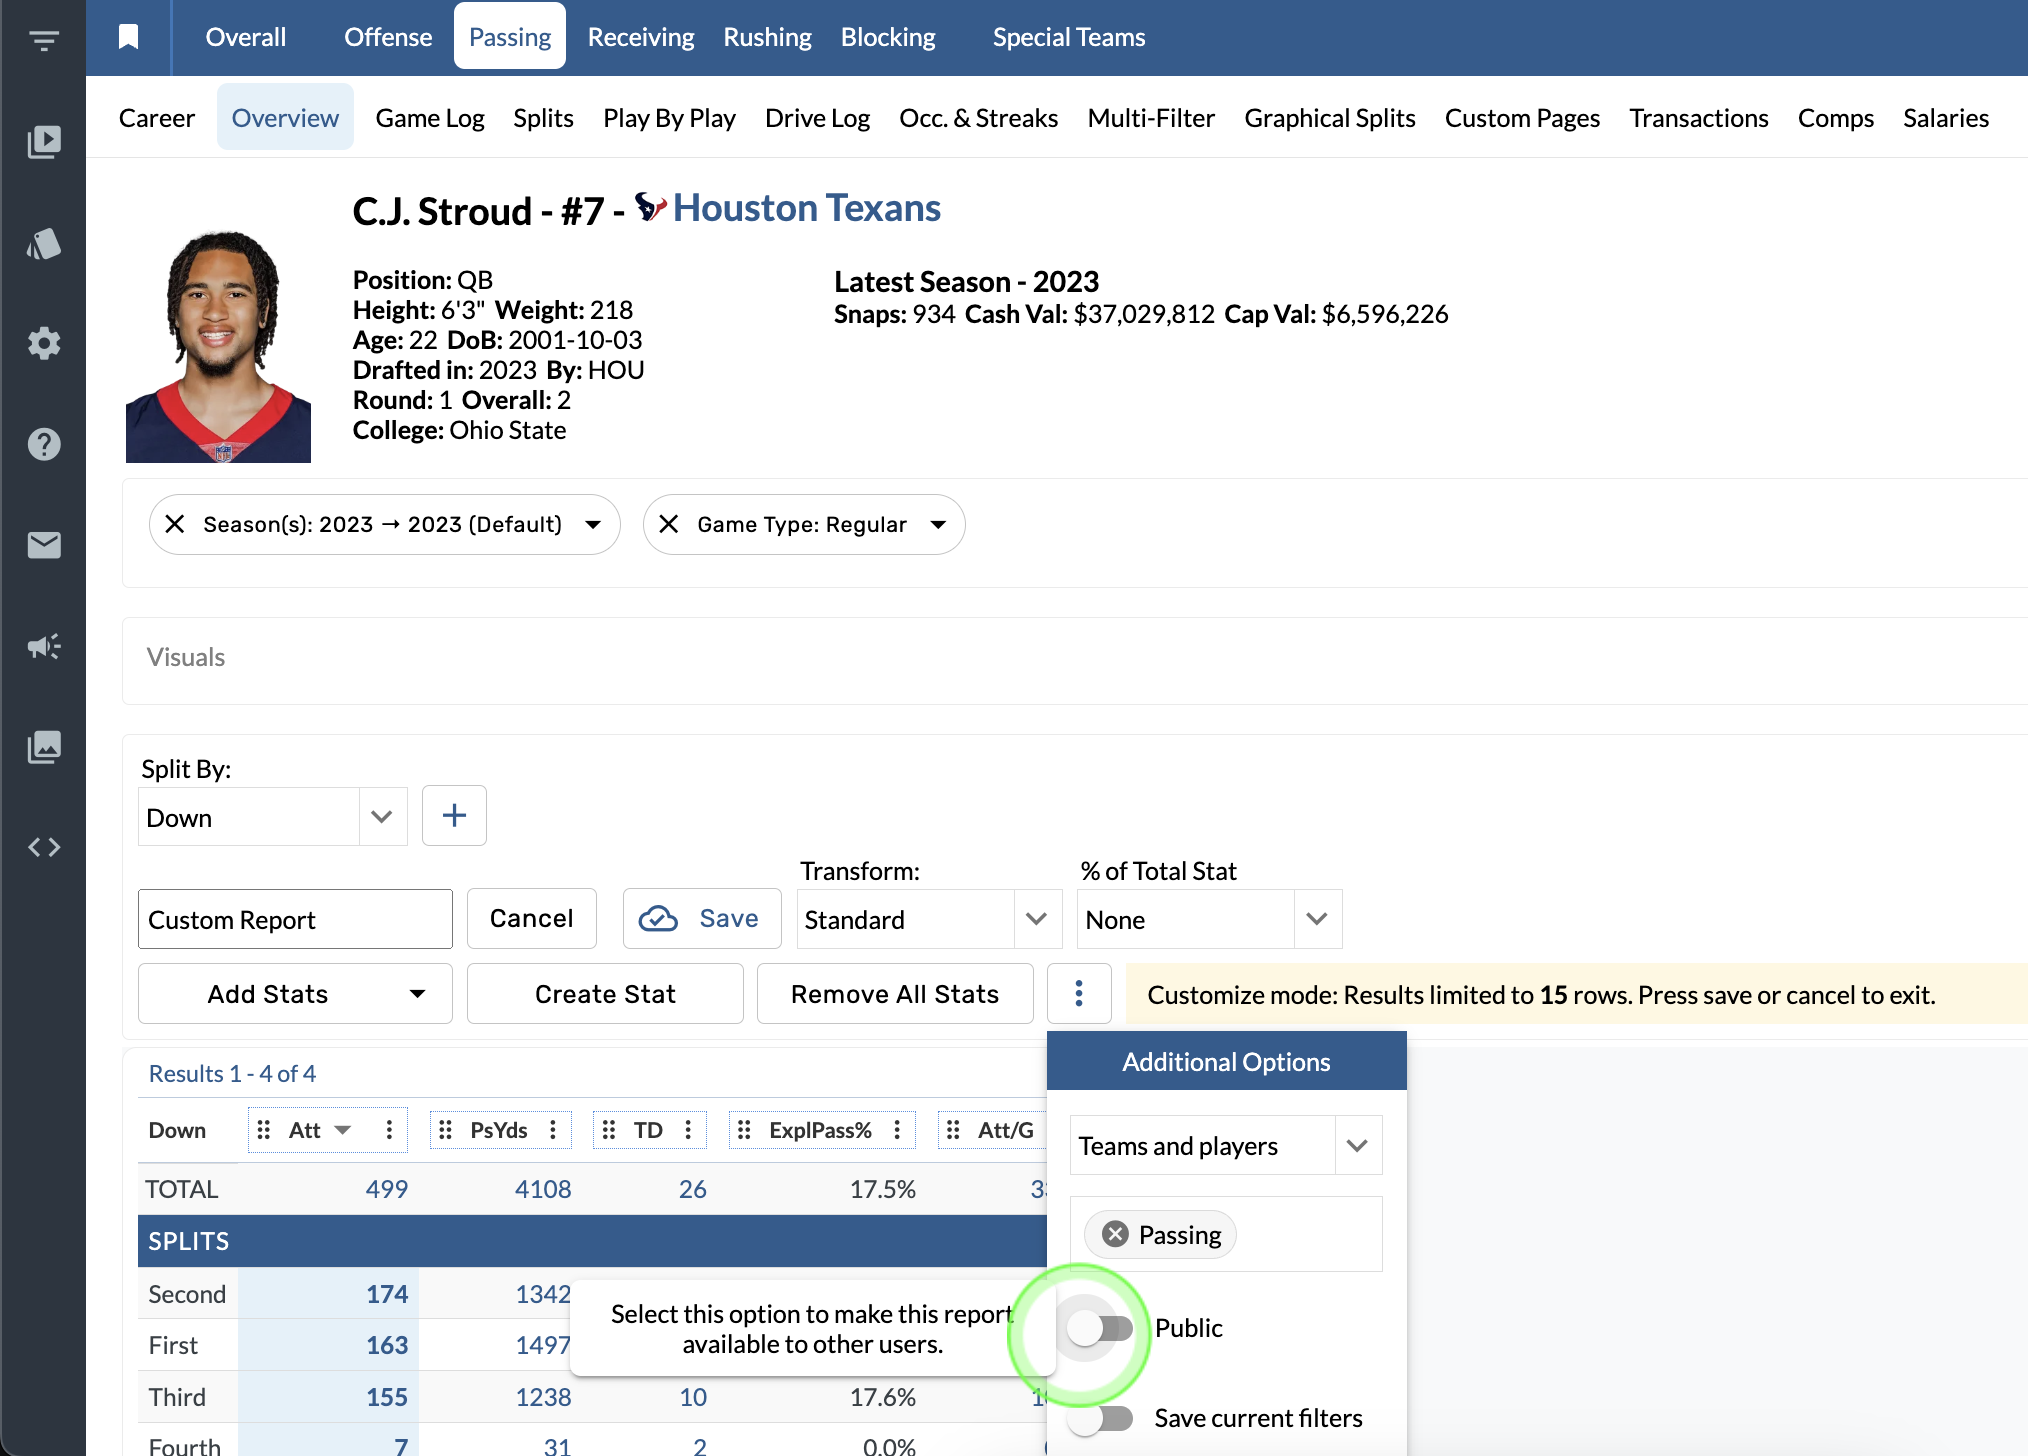Viewport: 2028px width, 1456px height.
Task: Open the sidebar filter menu icon
Action: (43, 40)
